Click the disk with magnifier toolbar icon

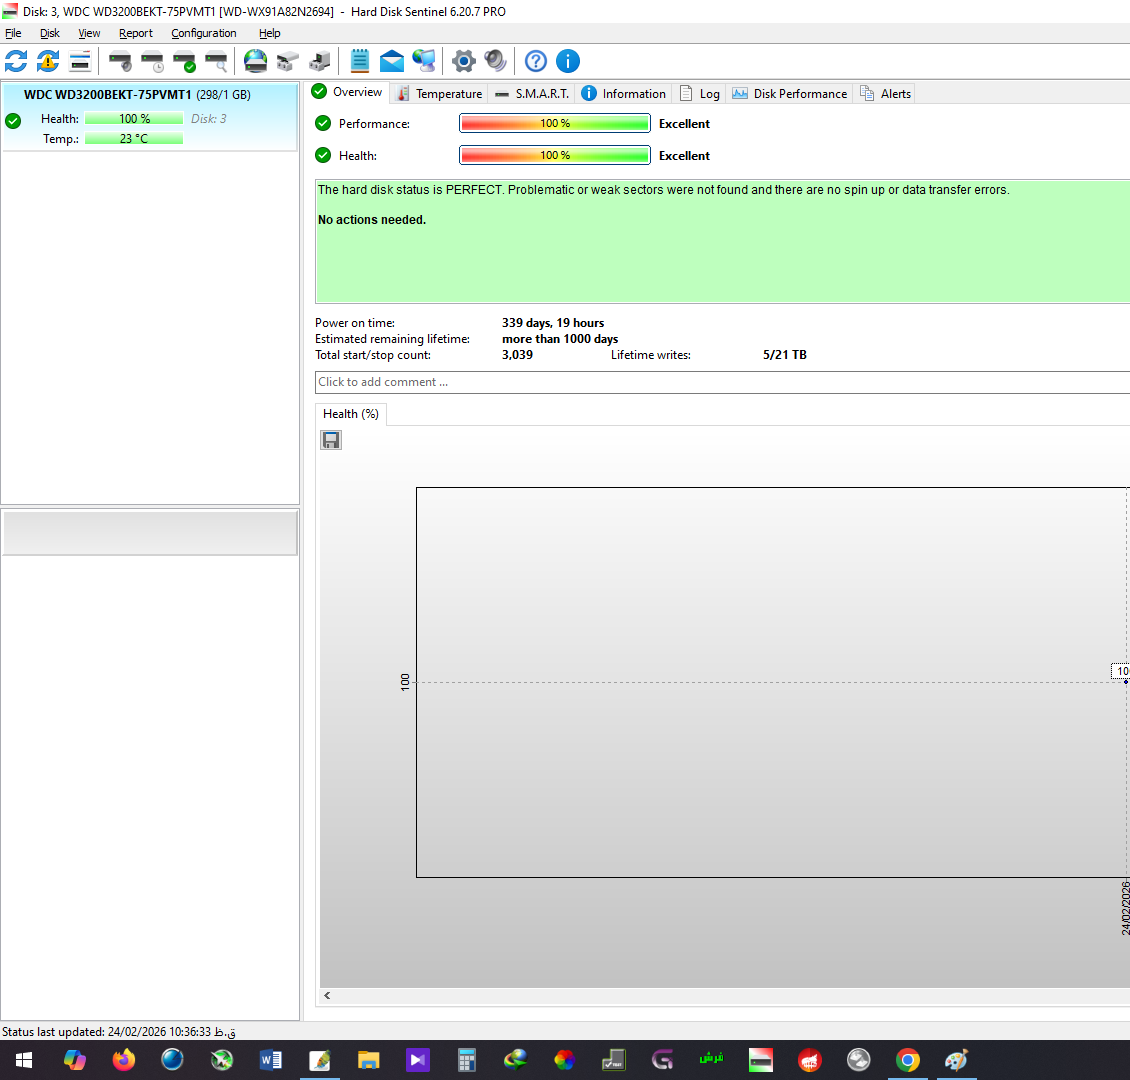click(216, 61)
